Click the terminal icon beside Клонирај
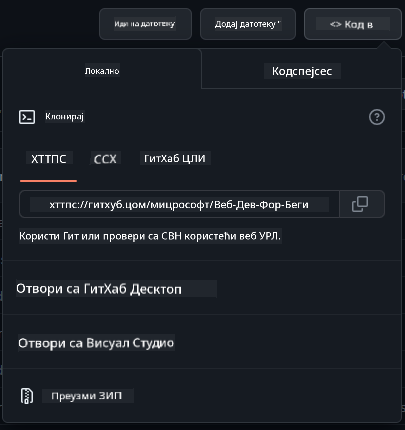 click(27, 117)
